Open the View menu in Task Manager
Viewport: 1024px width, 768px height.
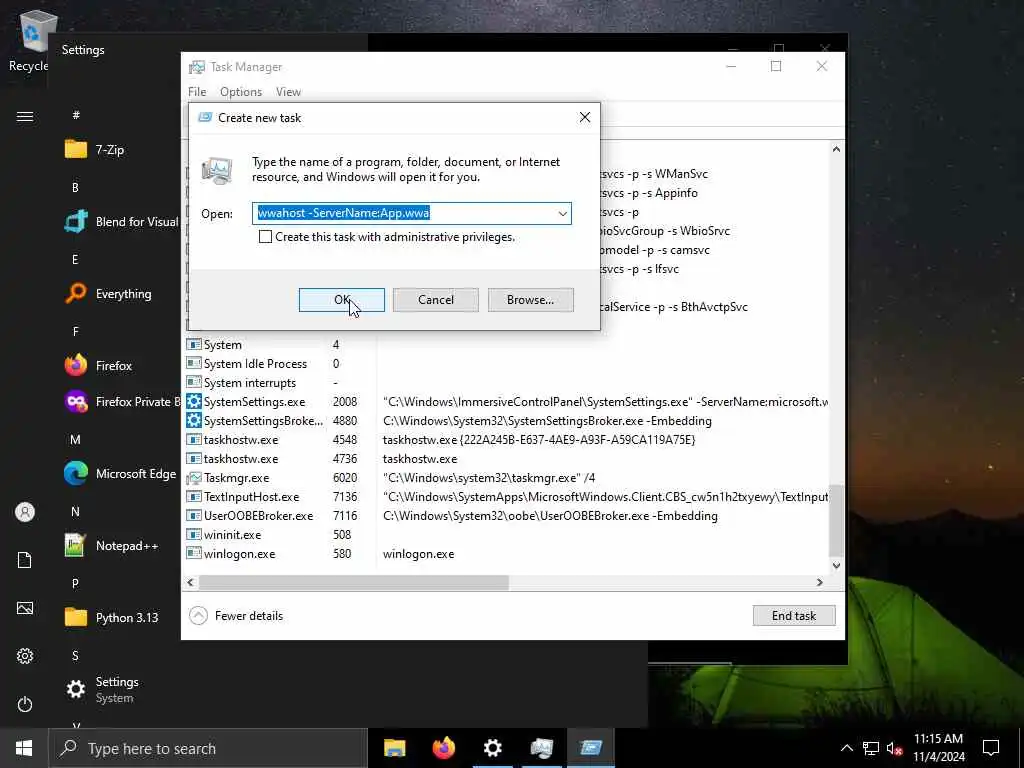pos(288,92)
